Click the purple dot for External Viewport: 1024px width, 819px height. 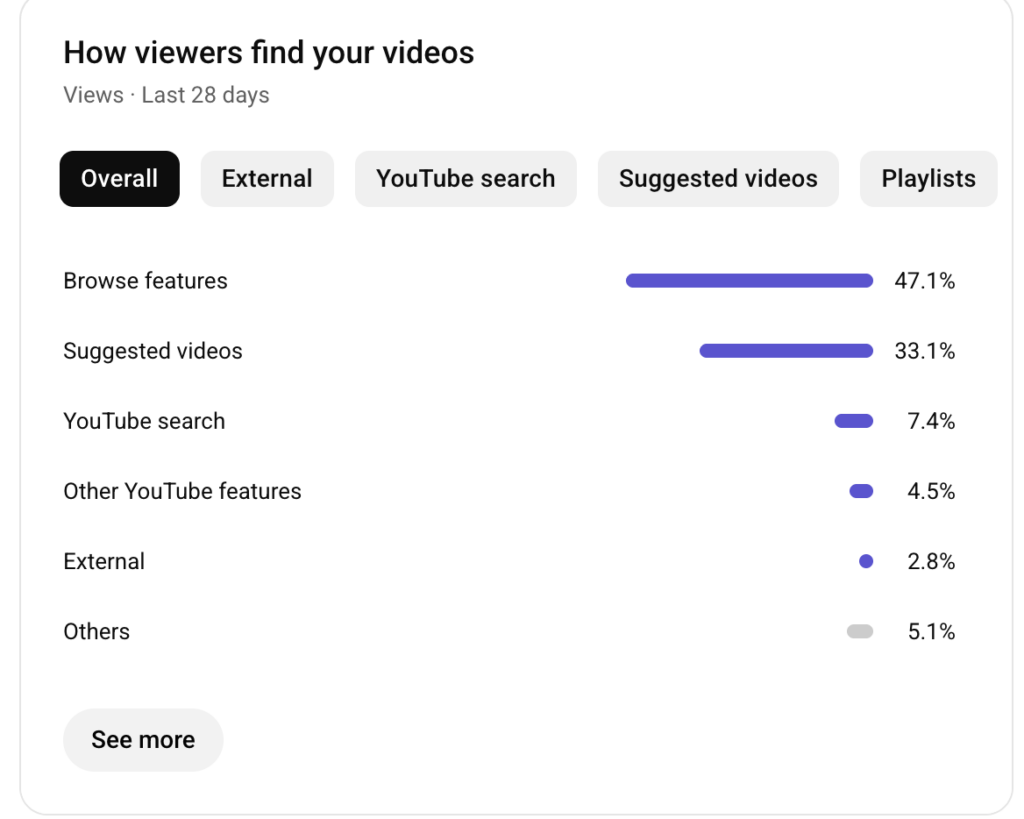click(866, 561)
